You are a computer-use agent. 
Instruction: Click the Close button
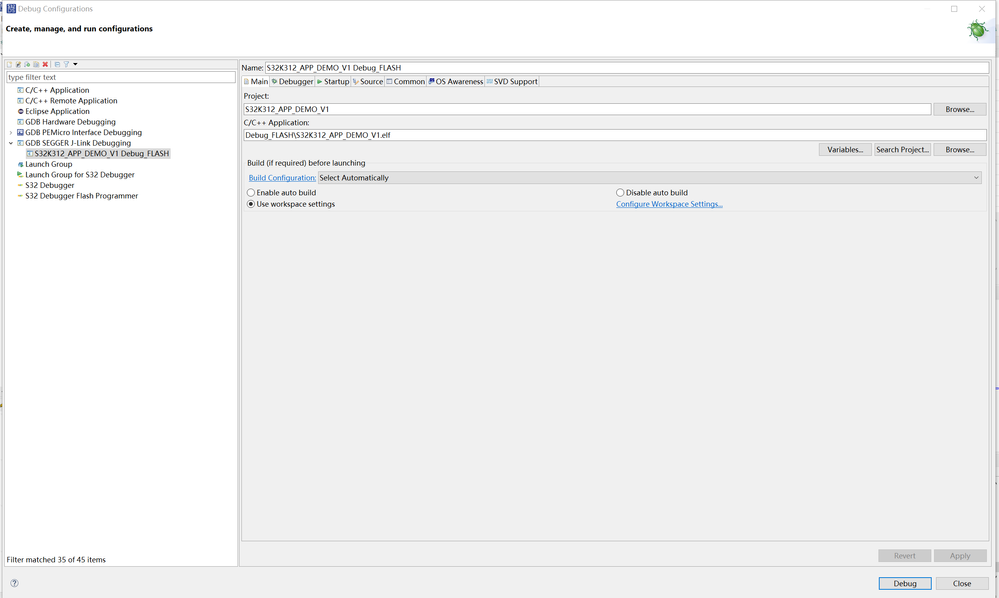point(962,583)
